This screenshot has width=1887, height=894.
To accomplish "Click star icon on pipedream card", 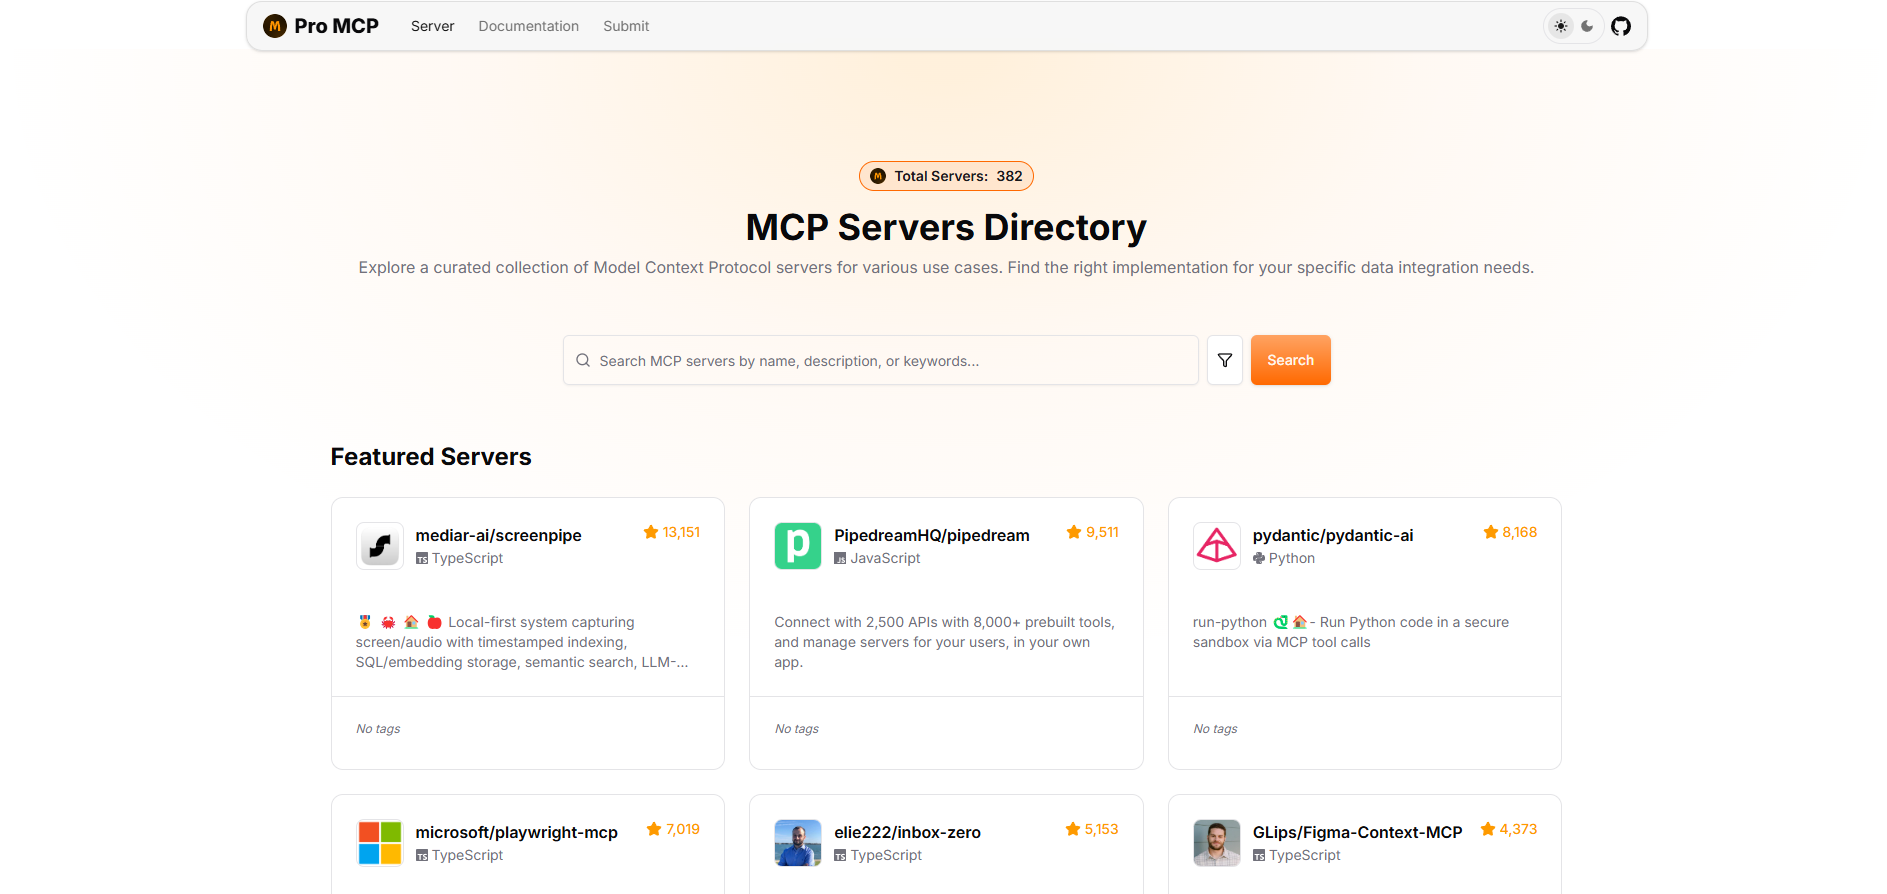I will 1074,532.
